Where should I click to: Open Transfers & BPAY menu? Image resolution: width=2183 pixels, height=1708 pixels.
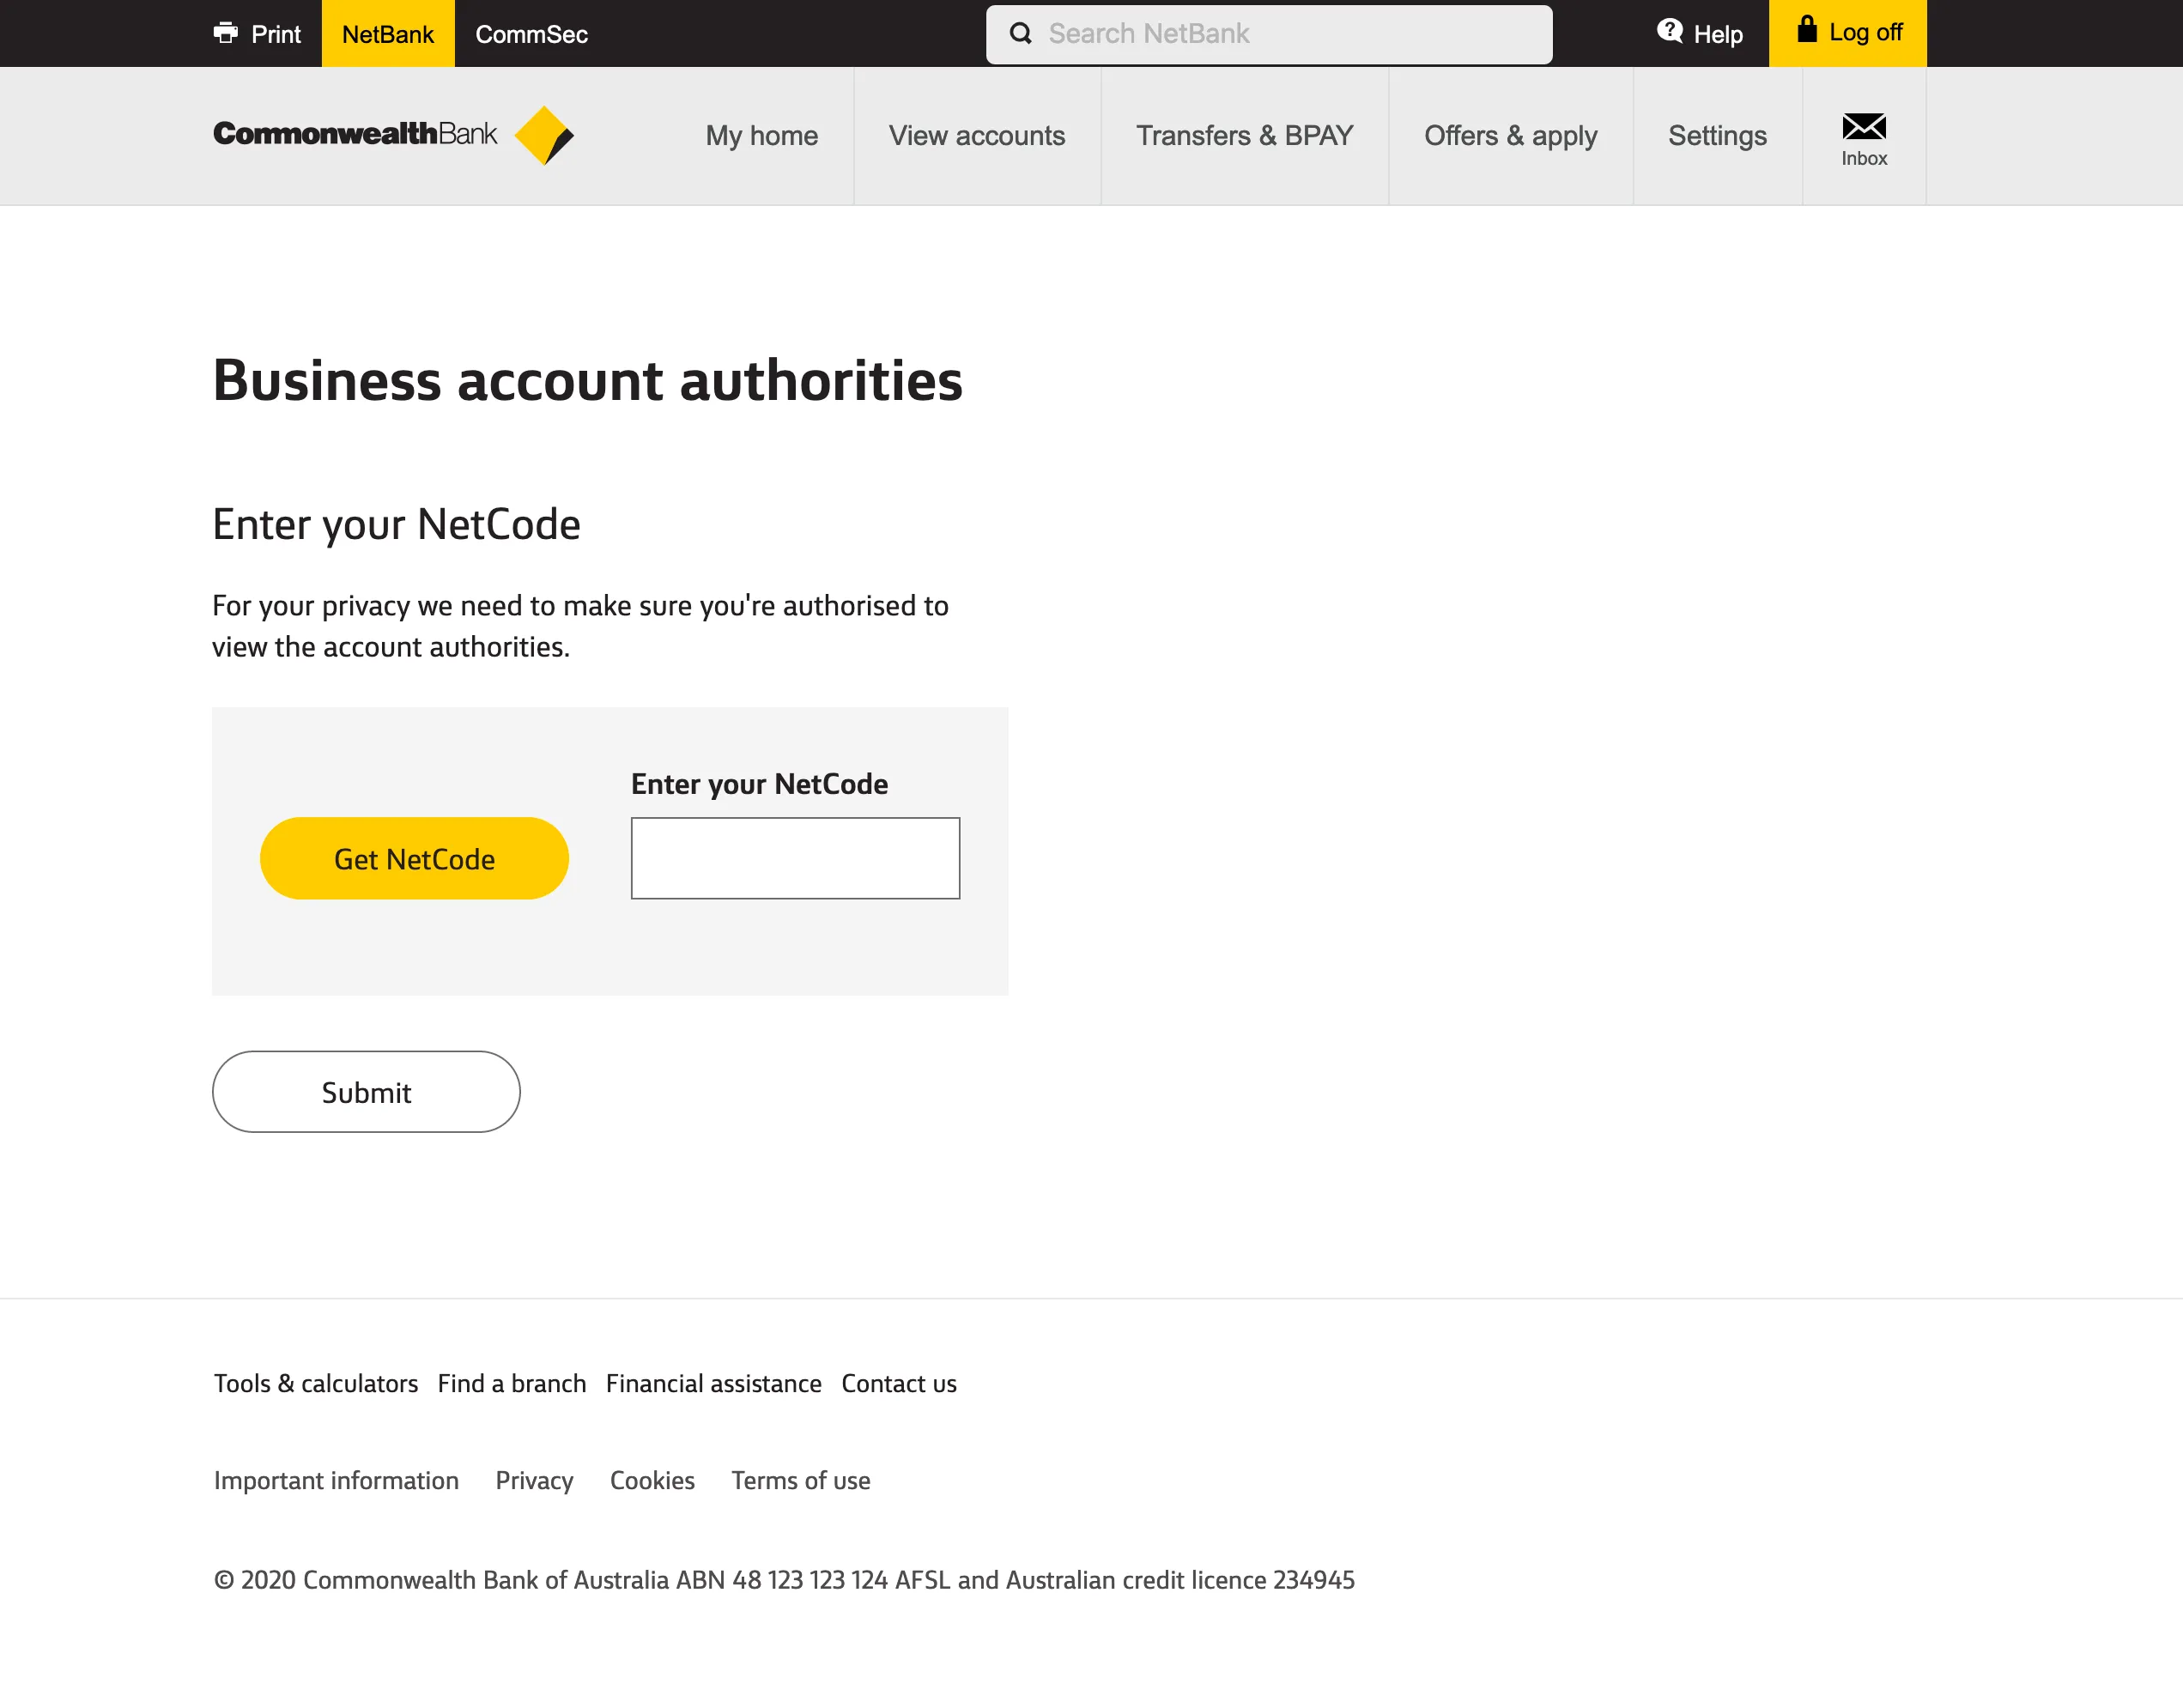pyautogui.click(x=1244, y=136)
